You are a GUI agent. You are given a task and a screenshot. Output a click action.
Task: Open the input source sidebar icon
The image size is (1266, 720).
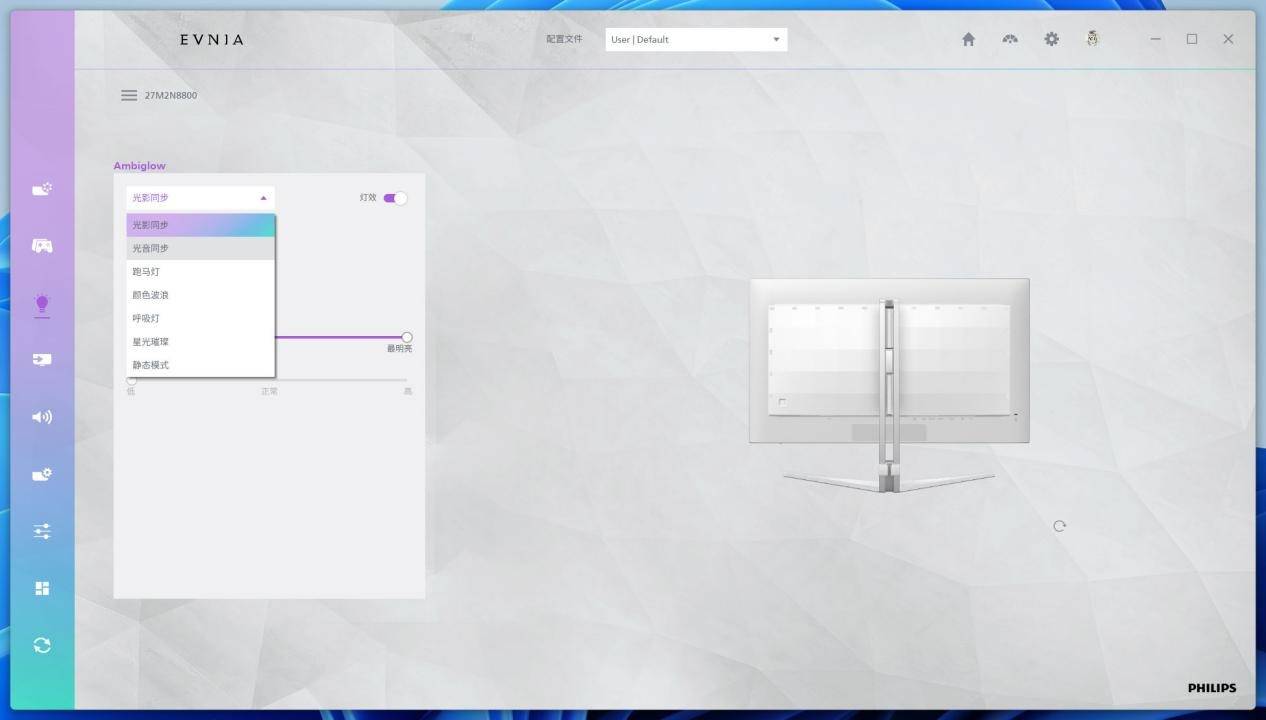[42, 360]
